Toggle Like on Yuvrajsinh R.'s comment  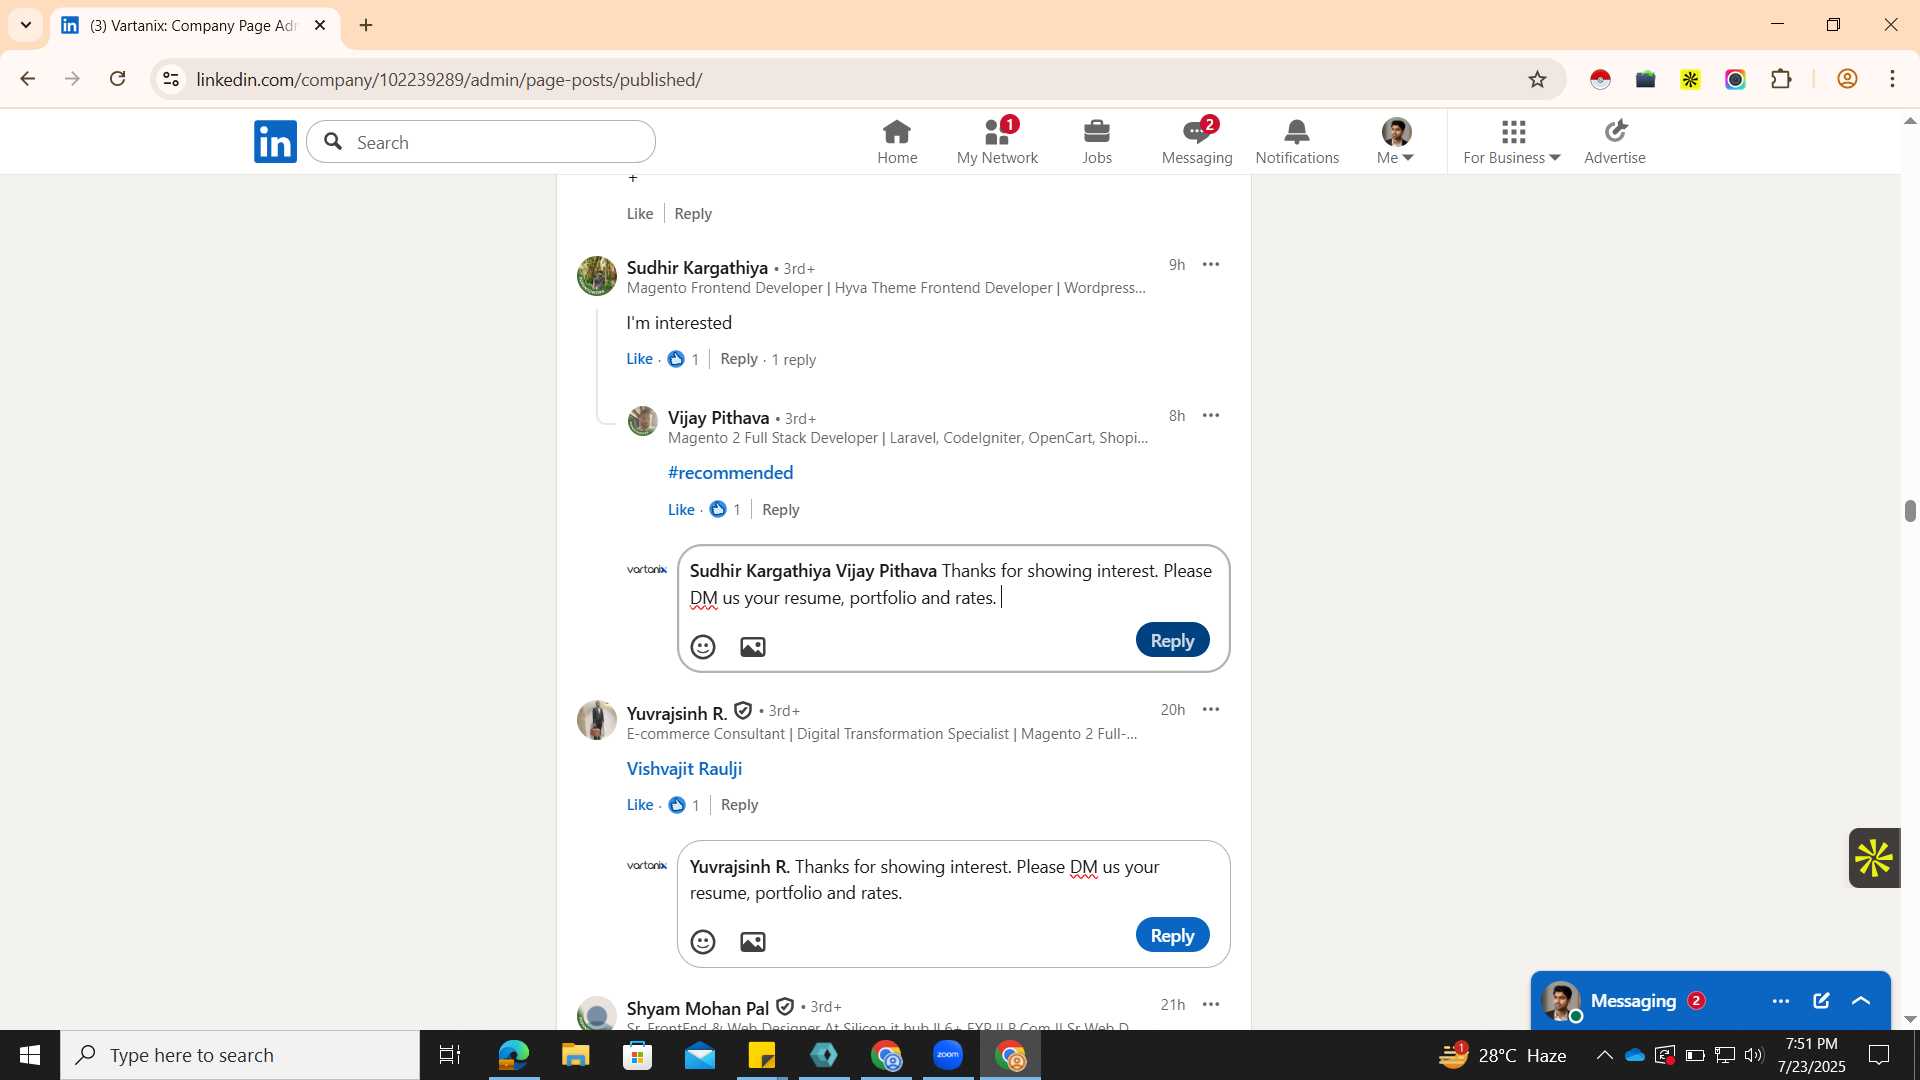pos(640,805)
